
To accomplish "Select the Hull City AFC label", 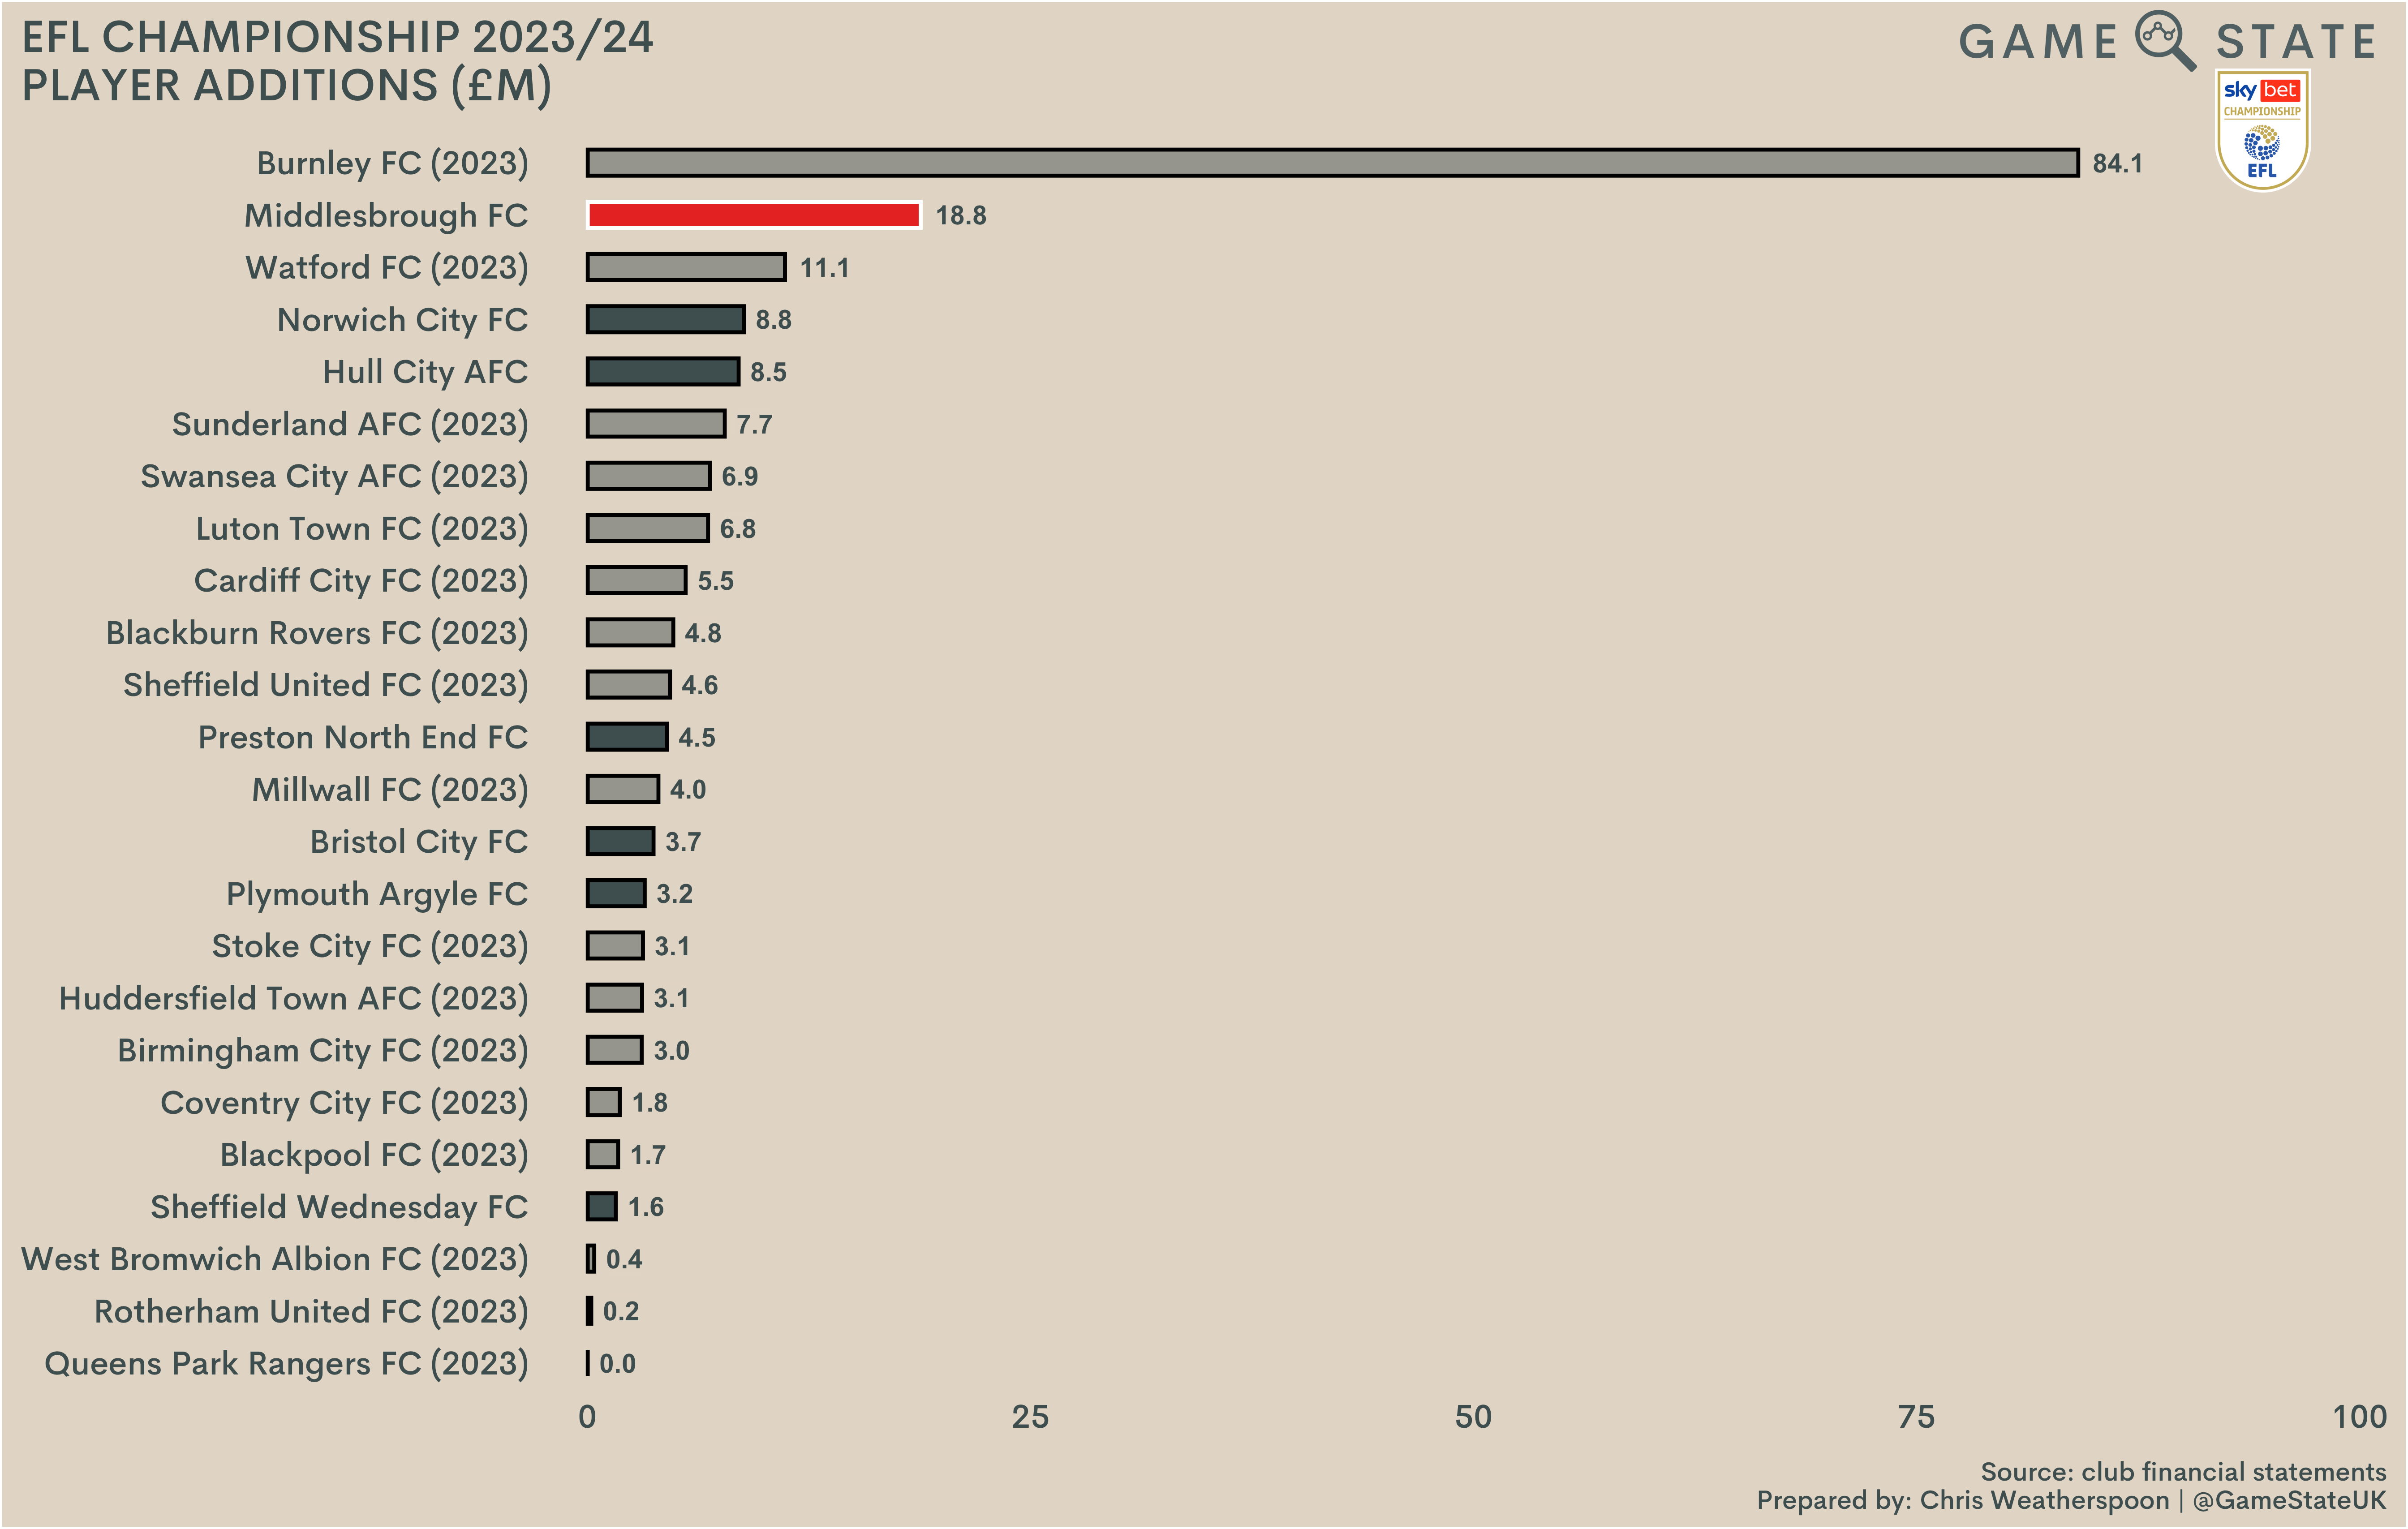I will (425, 372).
